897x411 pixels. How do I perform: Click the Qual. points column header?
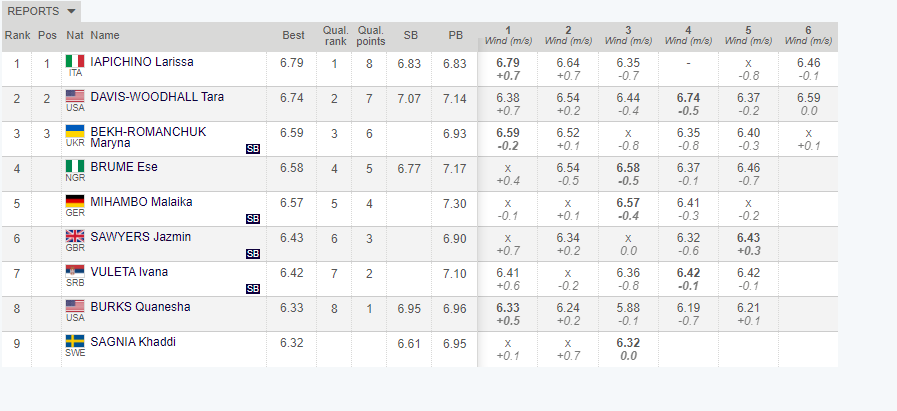[x=372, y=35]
